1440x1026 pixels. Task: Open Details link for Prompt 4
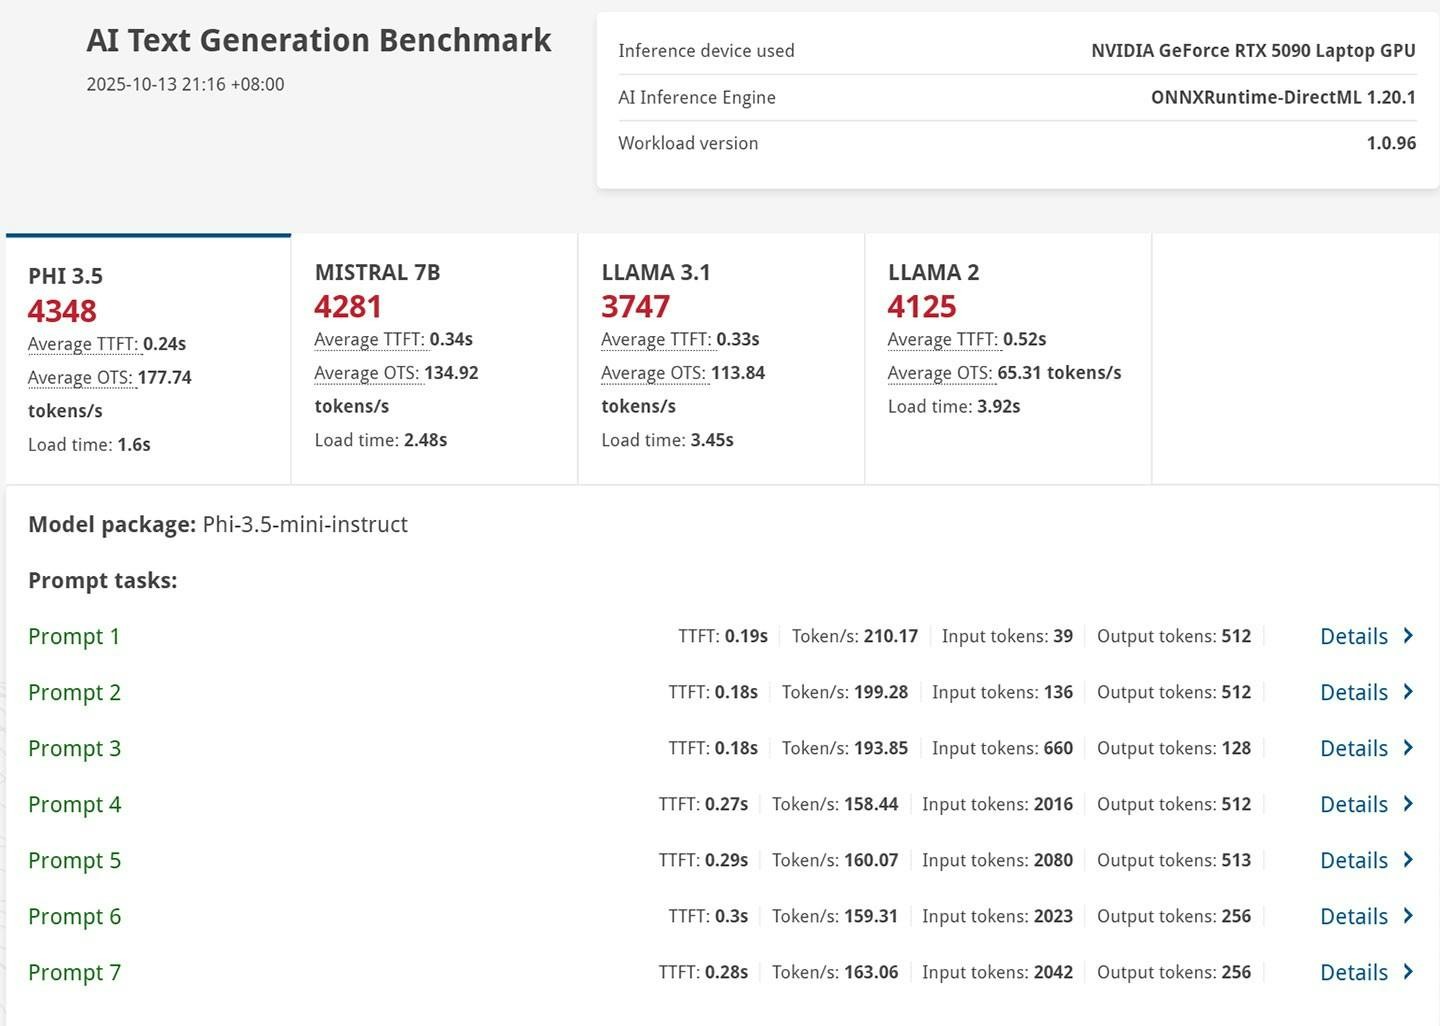(x=1353, y=804)
